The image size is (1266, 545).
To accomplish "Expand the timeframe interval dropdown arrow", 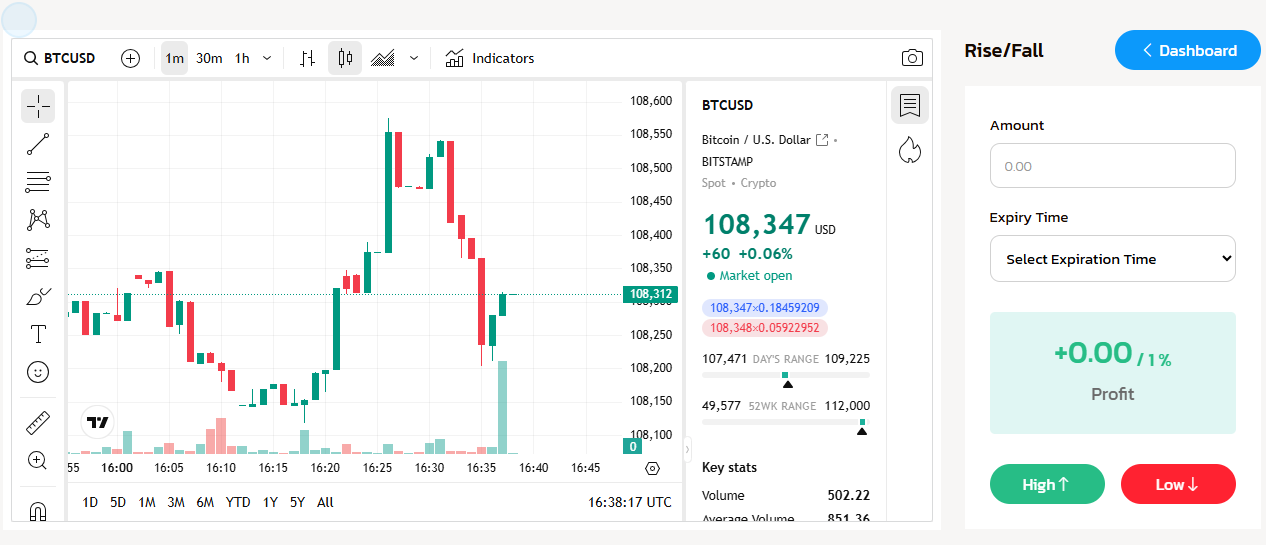I will pos(267,58).
